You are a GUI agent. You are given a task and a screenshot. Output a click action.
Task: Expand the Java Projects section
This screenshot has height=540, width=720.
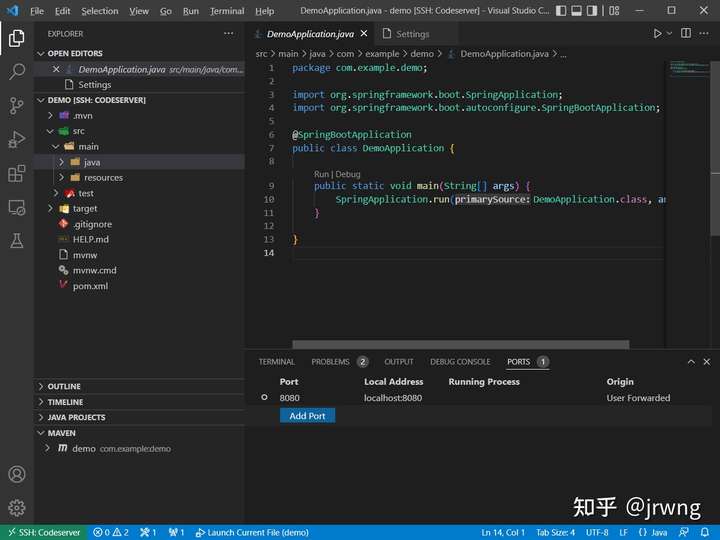pyautogui.click(x=41, y=417)
